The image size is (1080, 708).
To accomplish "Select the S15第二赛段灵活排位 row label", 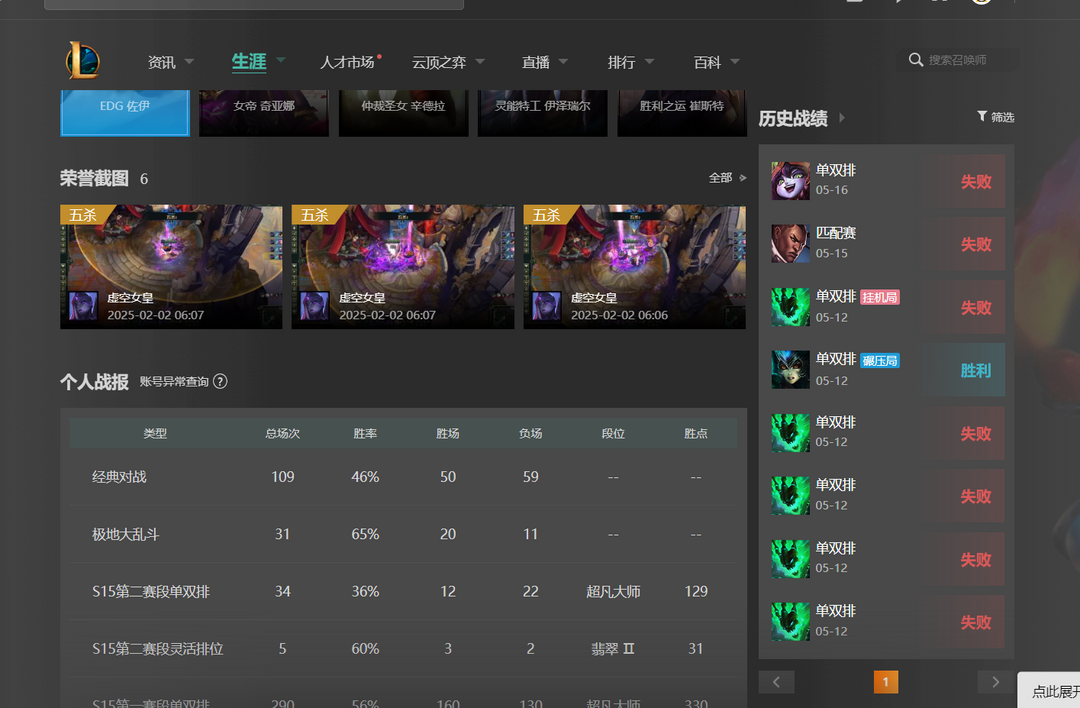I will 158,648.
